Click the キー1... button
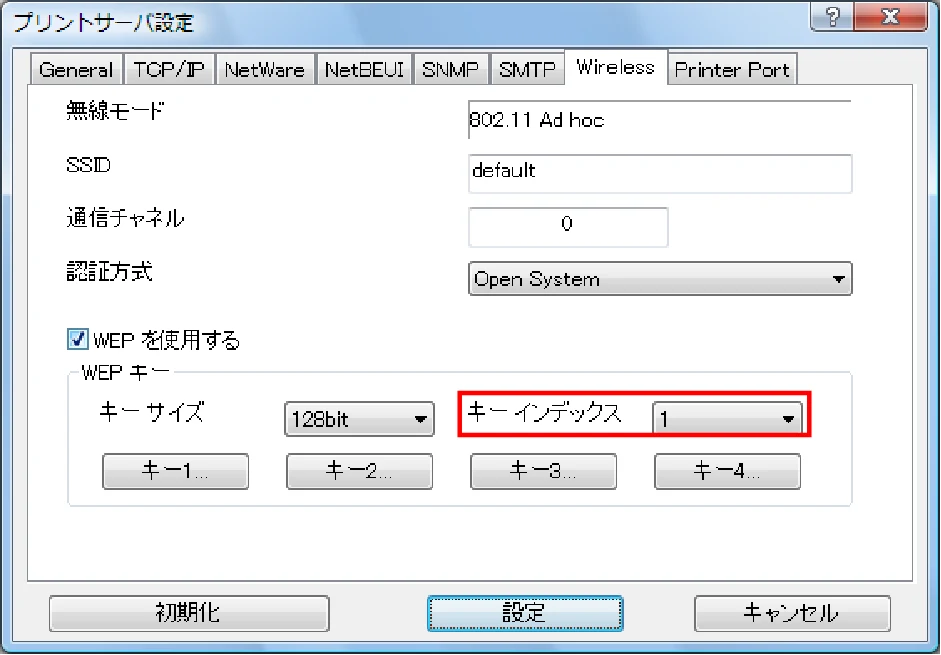941x655 pixels. tap(175, 471)
